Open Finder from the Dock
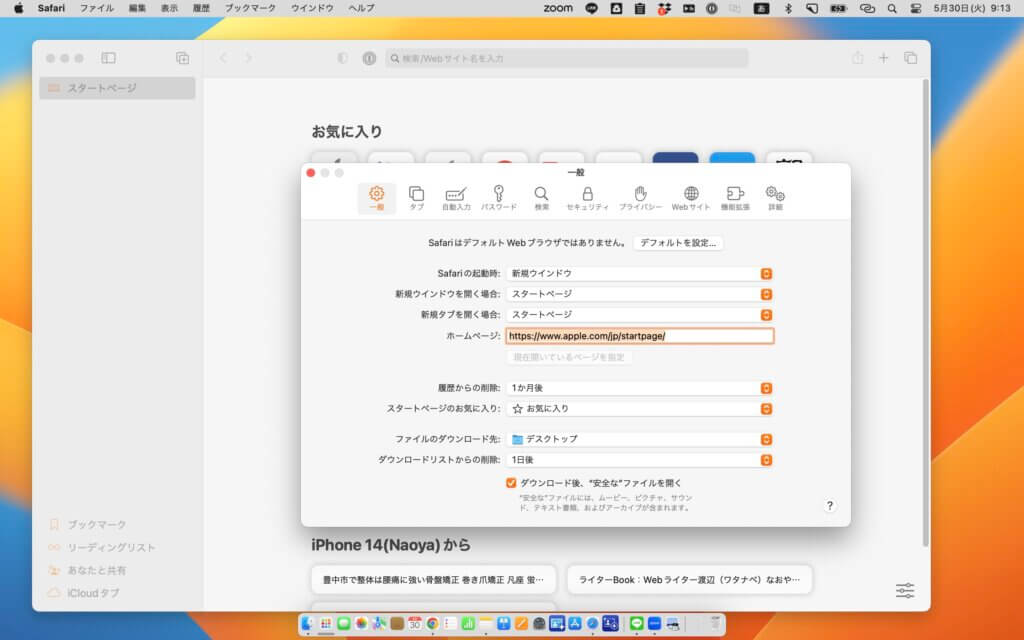This screenshot has height=640, width=1024. coord(308,624)
